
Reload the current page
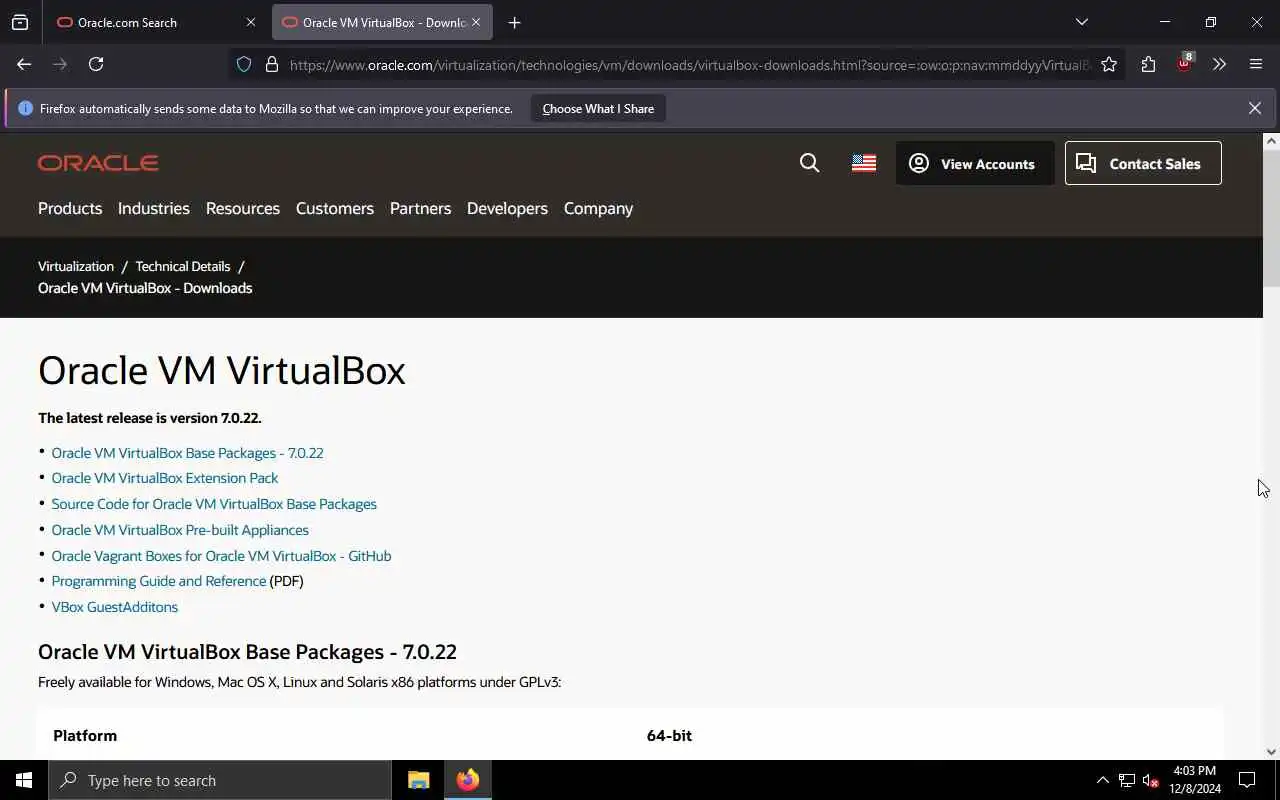96,64
